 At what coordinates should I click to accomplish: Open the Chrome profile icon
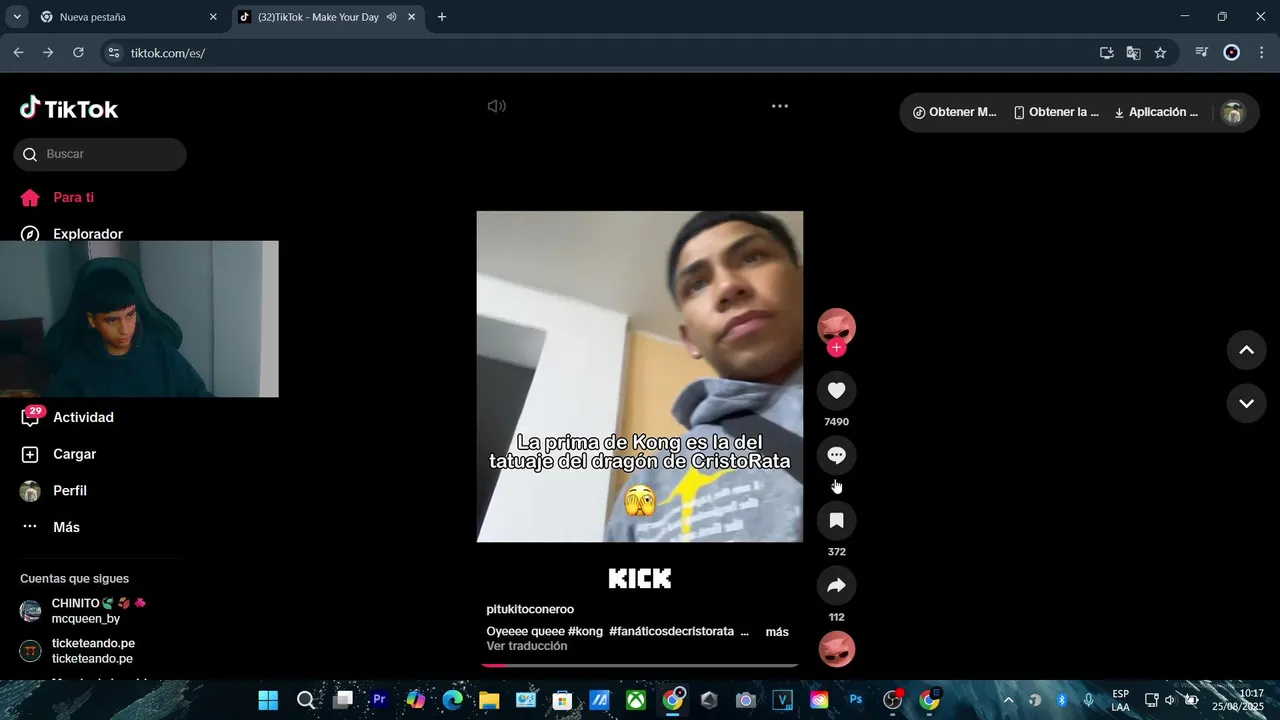(x=1232, y=53)
